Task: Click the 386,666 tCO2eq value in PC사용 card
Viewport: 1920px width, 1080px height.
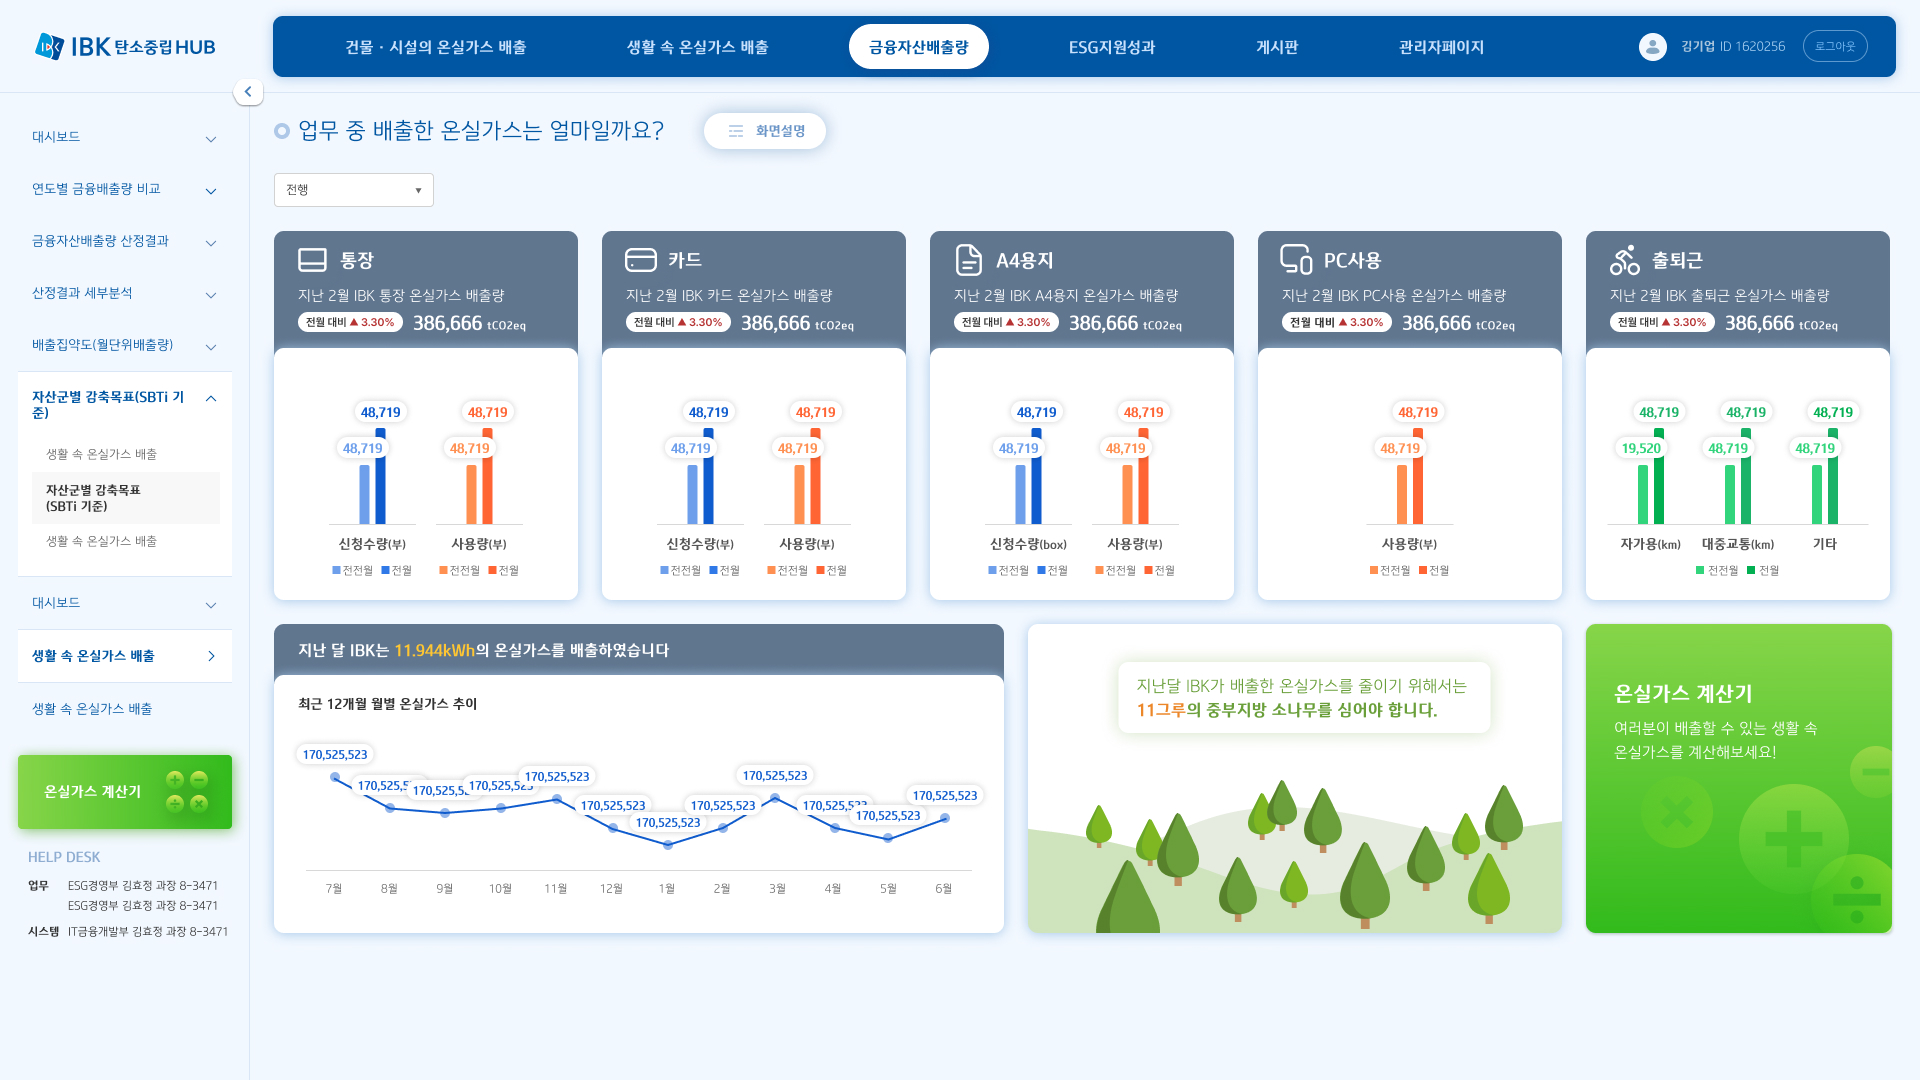Action: [1458, 323]
